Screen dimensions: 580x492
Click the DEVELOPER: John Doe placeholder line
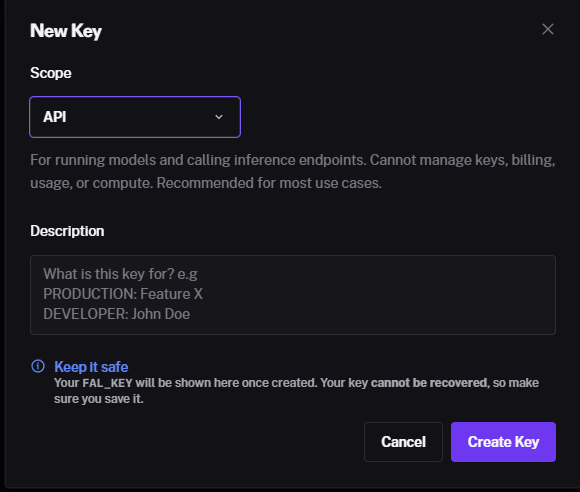coord(117,314)
